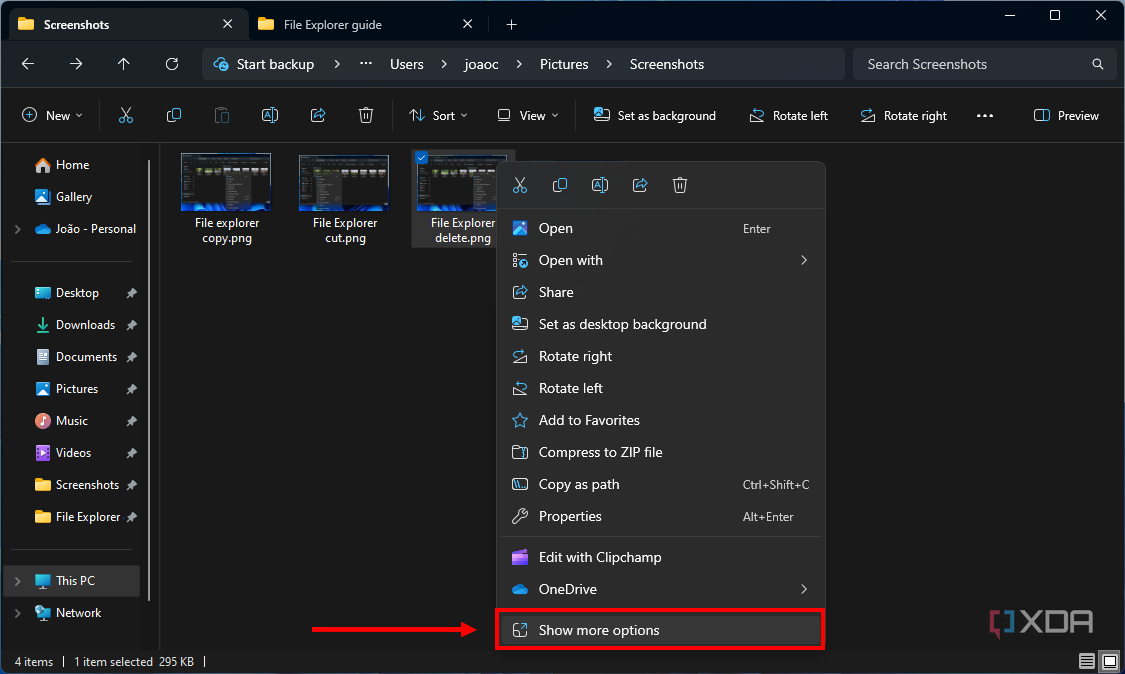This screenshot has height=674, width=1125.
Task: Expand This PC in the navigation pane
Action: coord(18,581)
